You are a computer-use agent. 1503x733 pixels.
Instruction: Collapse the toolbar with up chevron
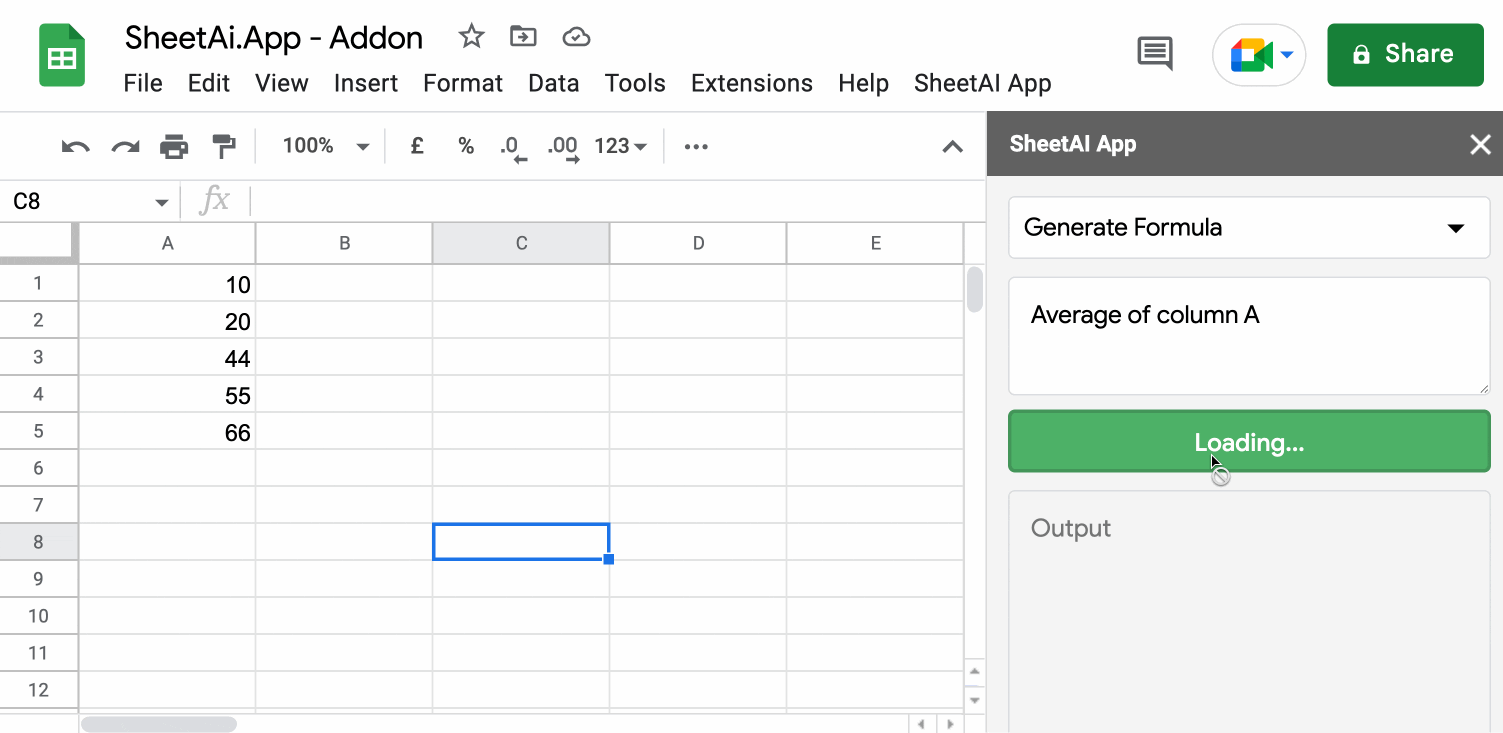point(952,147)
